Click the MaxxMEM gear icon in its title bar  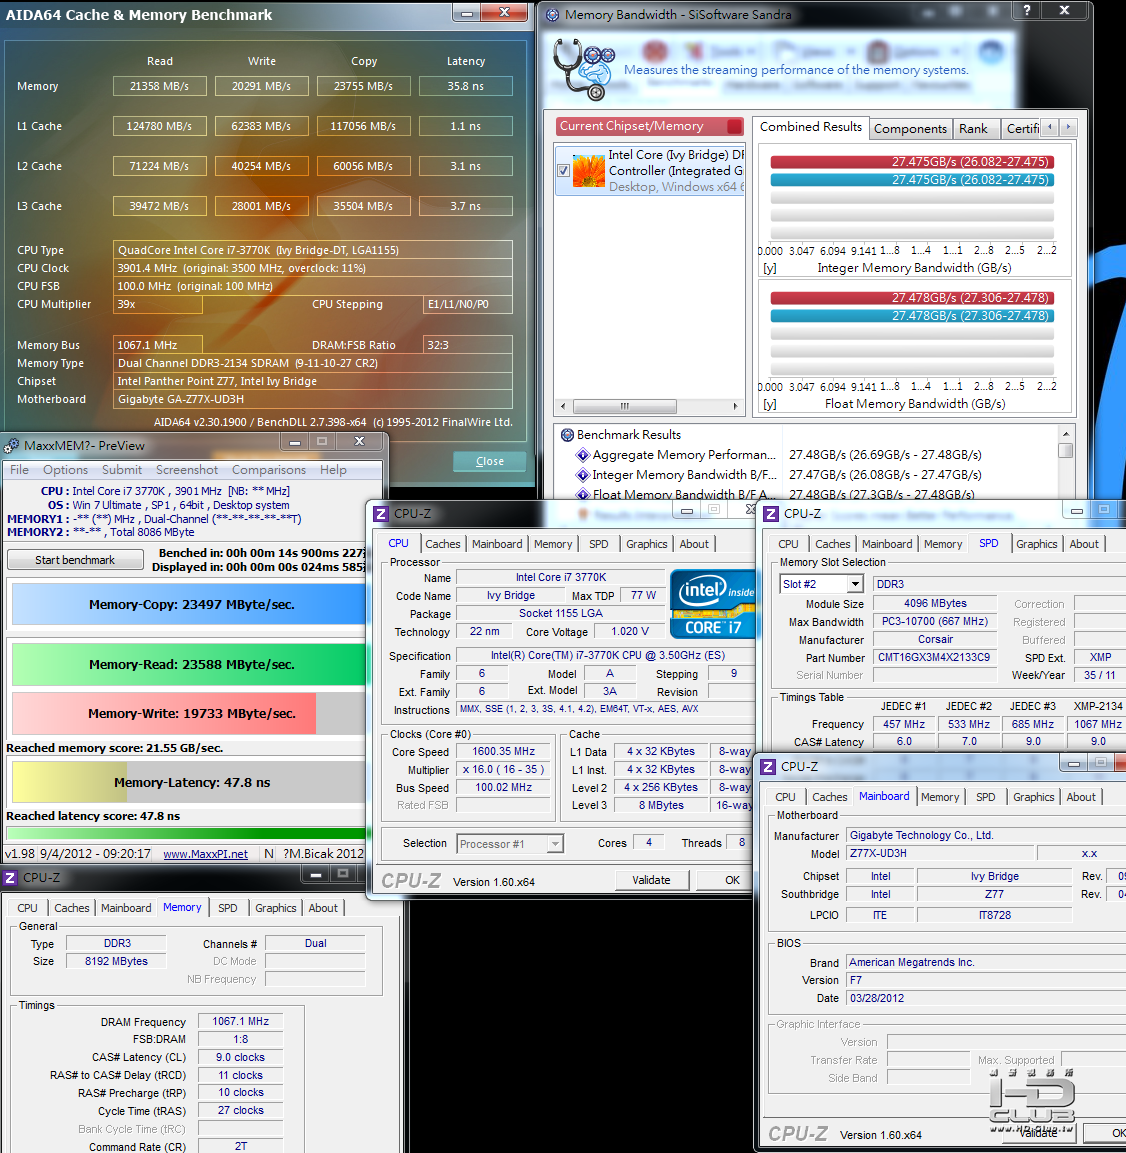12,445
